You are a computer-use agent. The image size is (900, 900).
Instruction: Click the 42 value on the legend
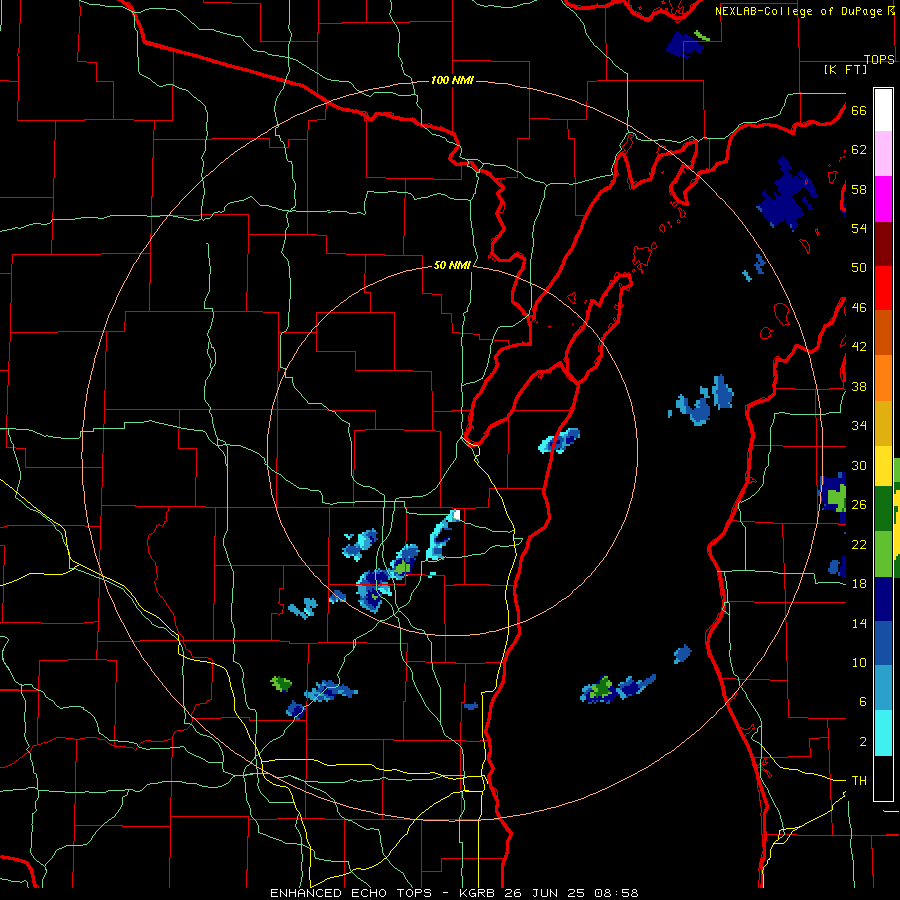[859, 347]
